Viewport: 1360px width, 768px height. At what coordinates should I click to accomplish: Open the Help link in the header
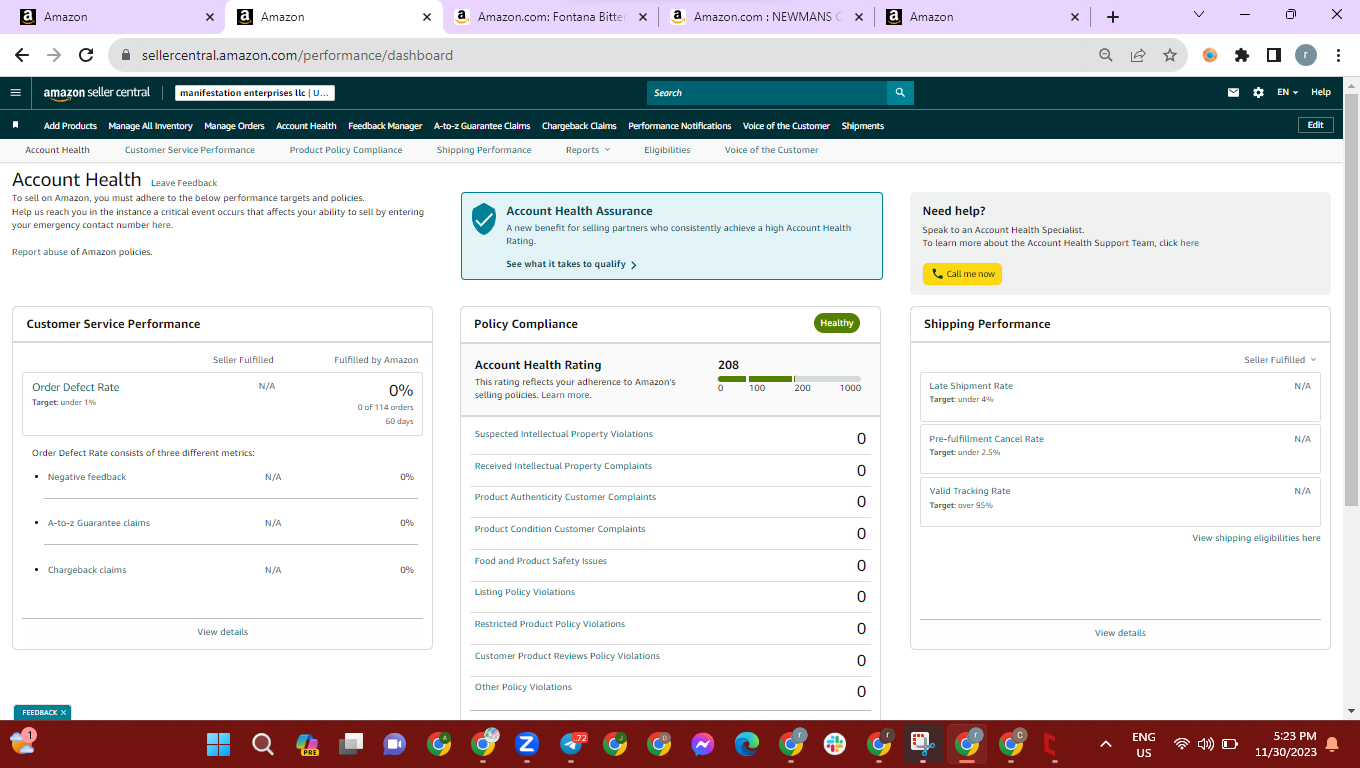tap(1321, 93)
